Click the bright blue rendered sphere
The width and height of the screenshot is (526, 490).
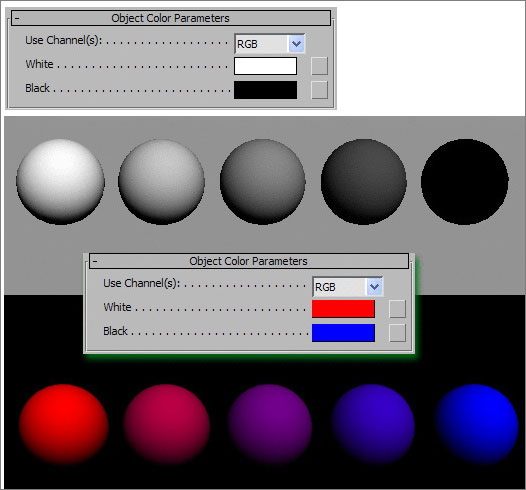(x=477, y=424)
